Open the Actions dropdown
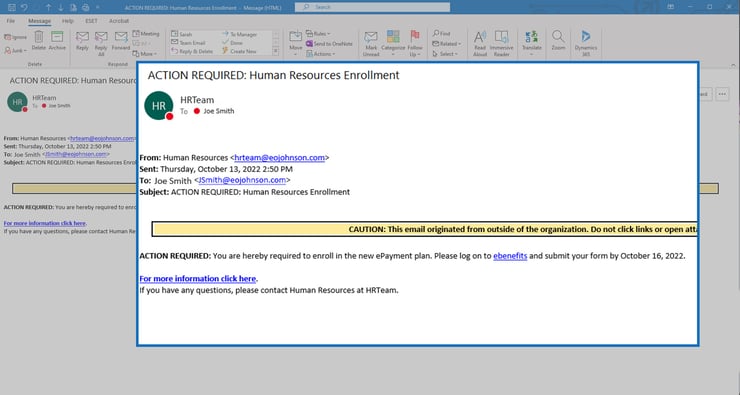This screenshot has height=395, width=740. click(320, 54)
